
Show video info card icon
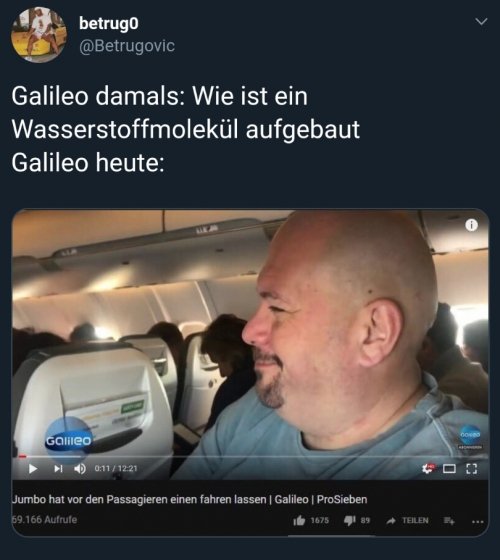click(x=471, y=225)
